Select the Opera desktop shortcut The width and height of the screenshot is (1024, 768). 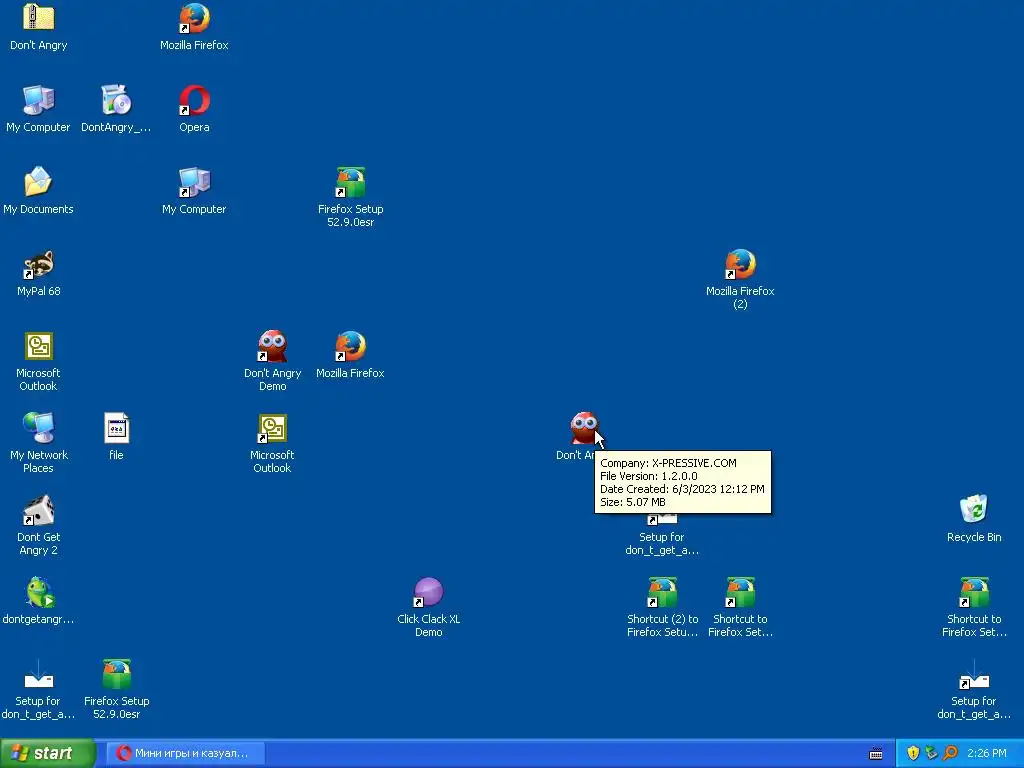click(x=194, y=100)
